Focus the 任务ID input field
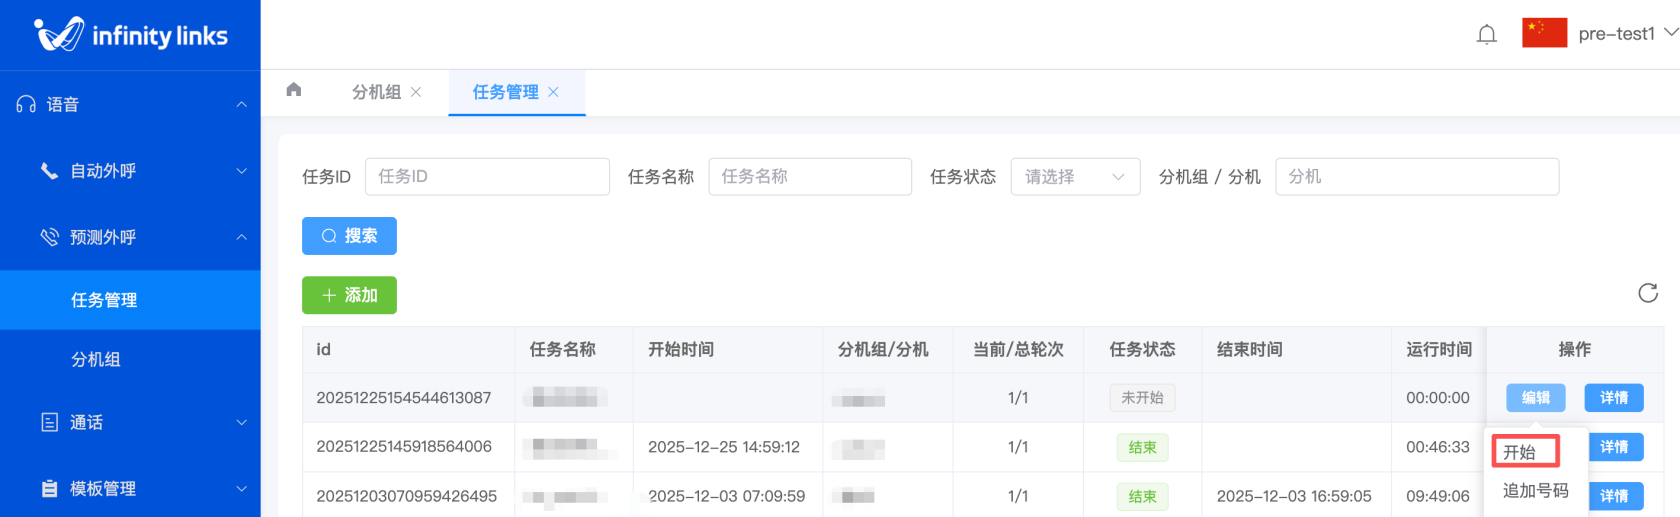The image size is (1680, 517). pos(487,177)
